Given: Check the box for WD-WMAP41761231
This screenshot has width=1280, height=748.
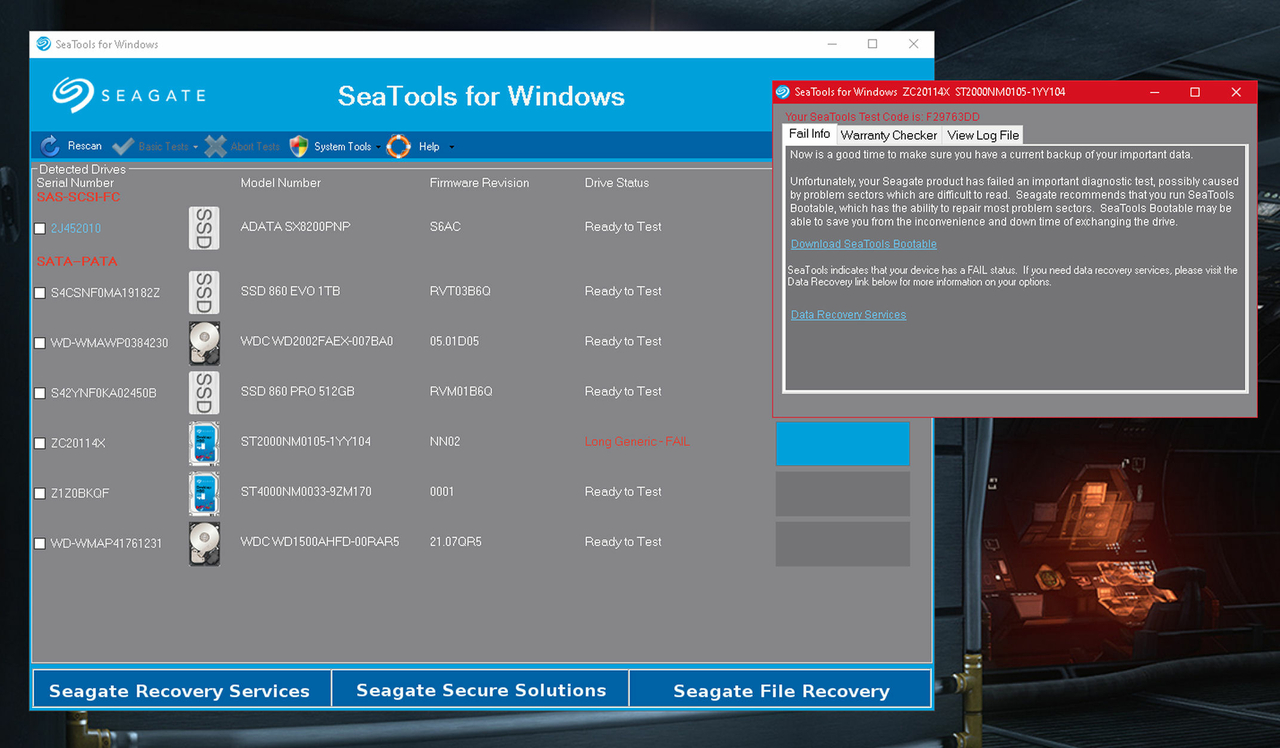Looking at the screenshot, I should pos(40,544).
